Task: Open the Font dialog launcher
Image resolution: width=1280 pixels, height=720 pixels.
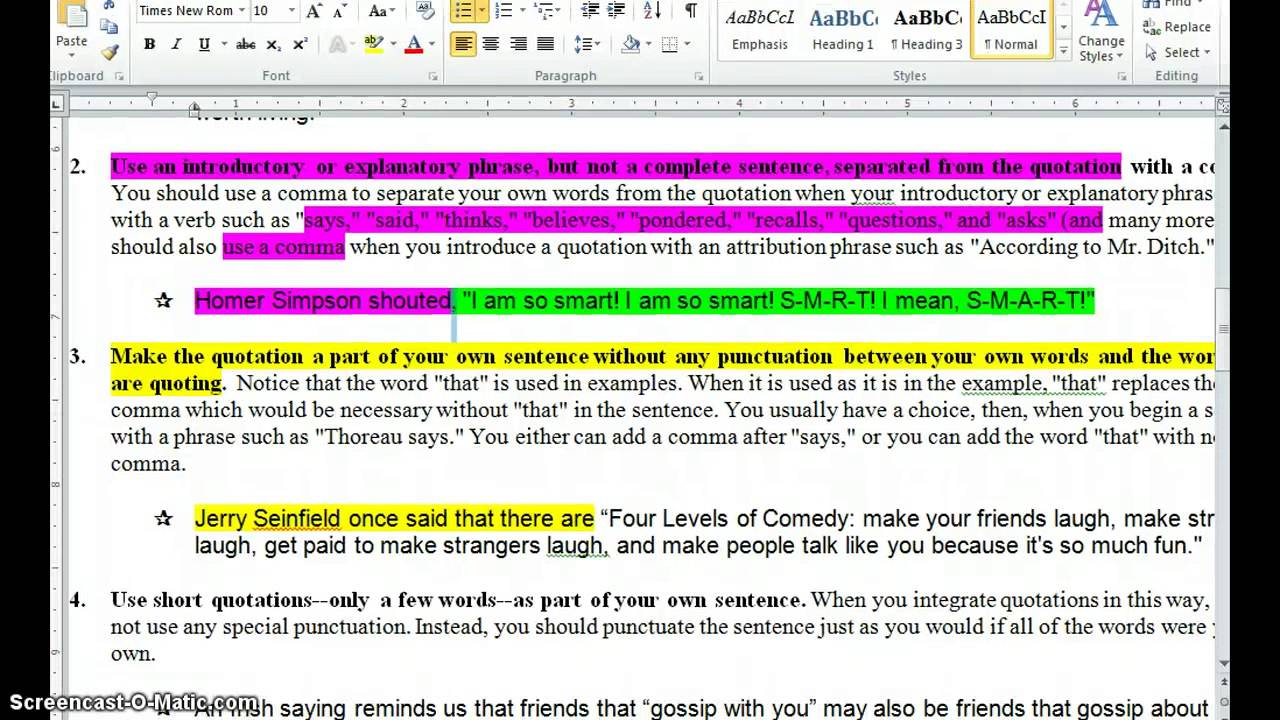Action: click(x=433, y=76)
